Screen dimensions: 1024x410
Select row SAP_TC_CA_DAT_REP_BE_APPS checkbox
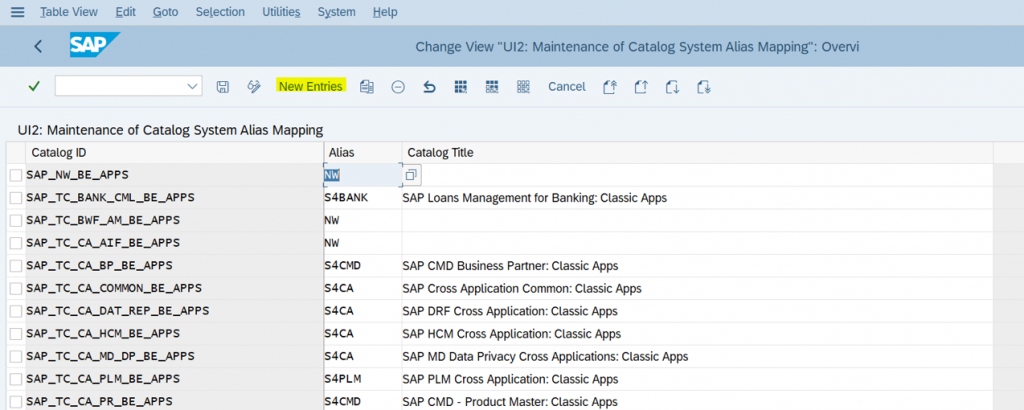(x=16, y=311)
